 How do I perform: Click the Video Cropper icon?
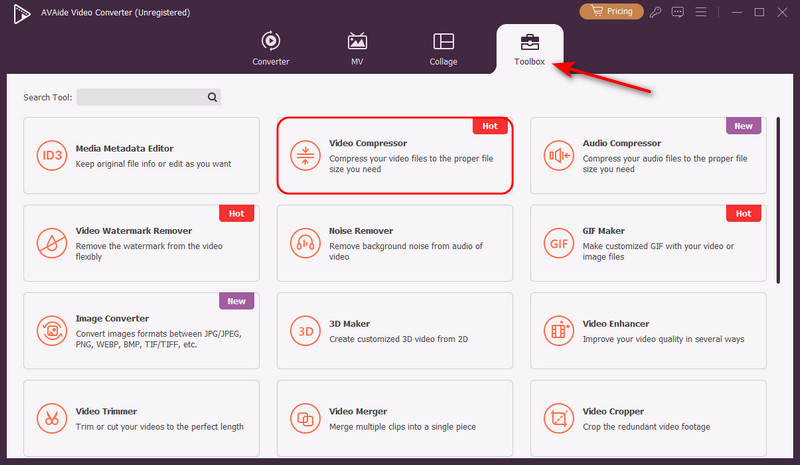tap(559, 419)
